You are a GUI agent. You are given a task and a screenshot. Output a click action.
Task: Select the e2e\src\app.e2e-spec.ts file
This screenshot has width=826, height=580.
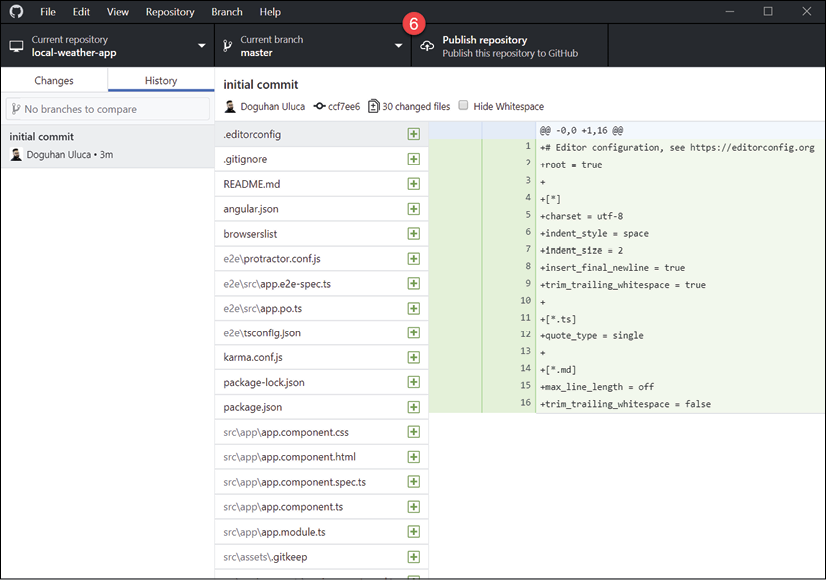pyautogui.click(x=321, y=284)
